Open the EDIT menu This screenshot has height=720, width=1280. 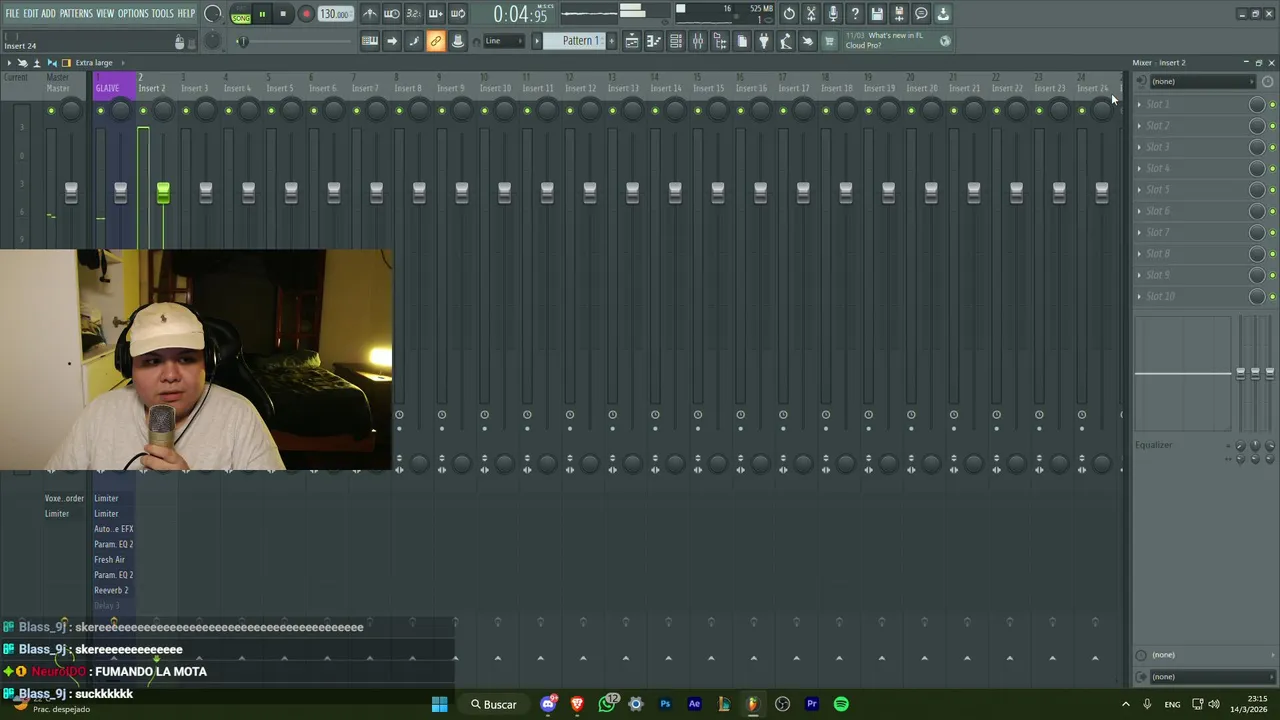(x=31, y=13)
